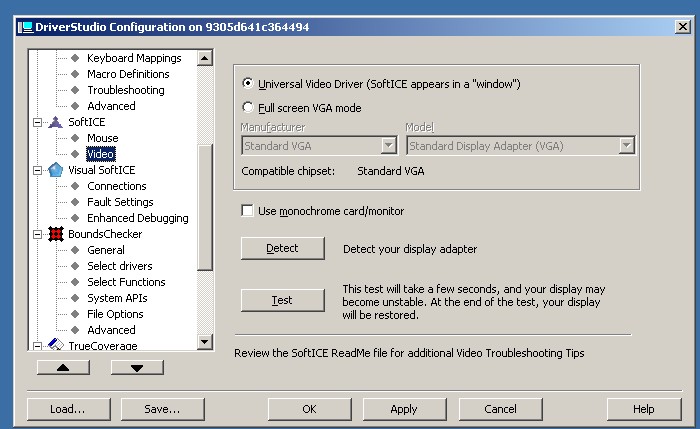The image size is (700, 429).
Task: Select the BoundsChecker label in tree
Action: point(105,234)
